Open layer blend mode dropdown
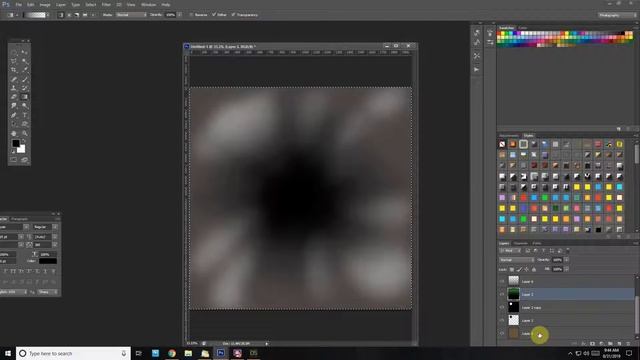The width and height of the screenshot is (640, 360). (x=517, y=260)
